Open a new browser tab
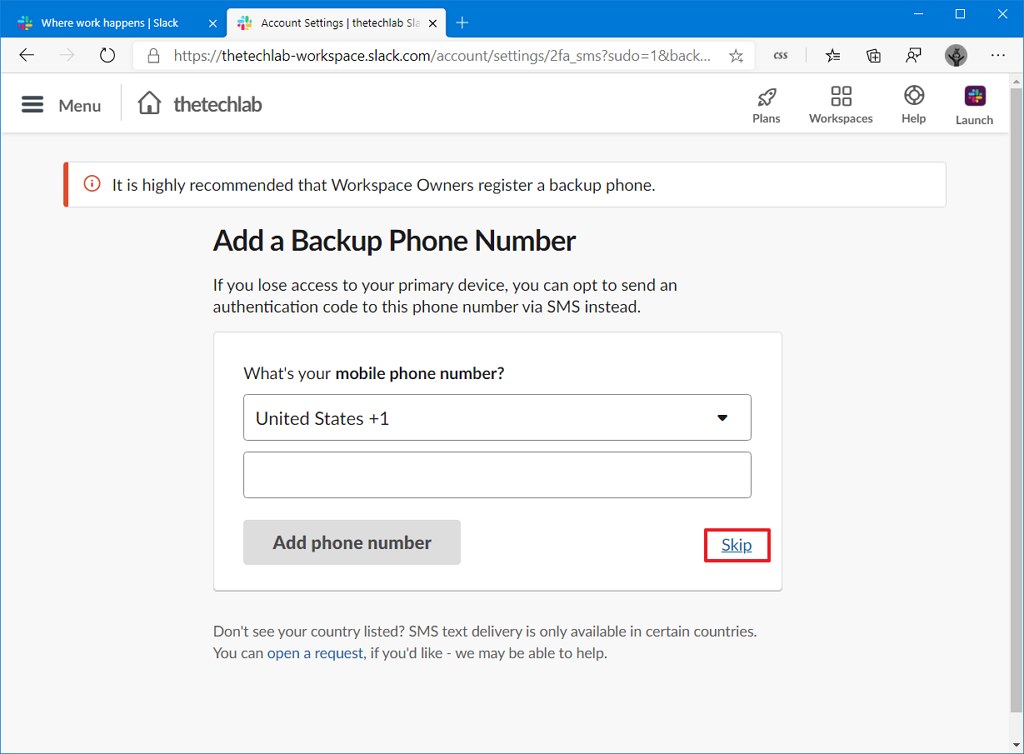Viewport: 1024px width, 754px height. click(x=462, y=22)
